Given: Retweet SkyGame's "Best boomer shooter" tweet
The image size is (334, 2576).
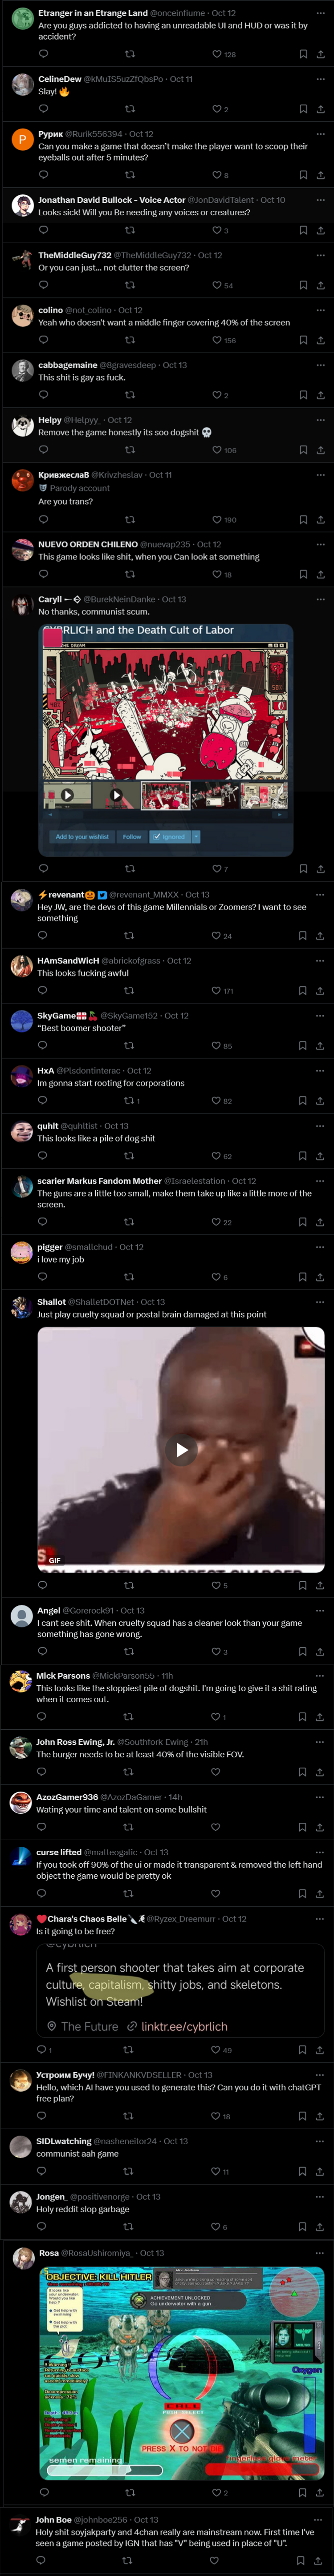Looking at the screenshot, I should 129,1046.
